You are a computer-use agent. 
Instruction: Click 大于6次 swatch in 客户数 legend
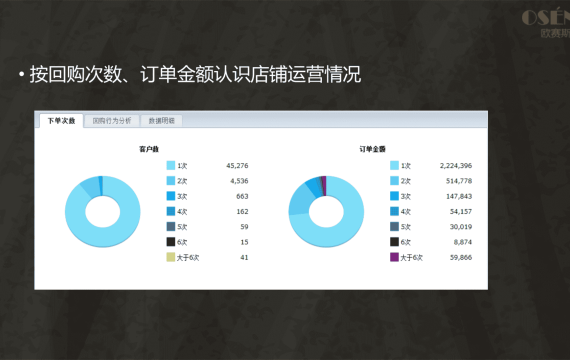pos(170,257)
